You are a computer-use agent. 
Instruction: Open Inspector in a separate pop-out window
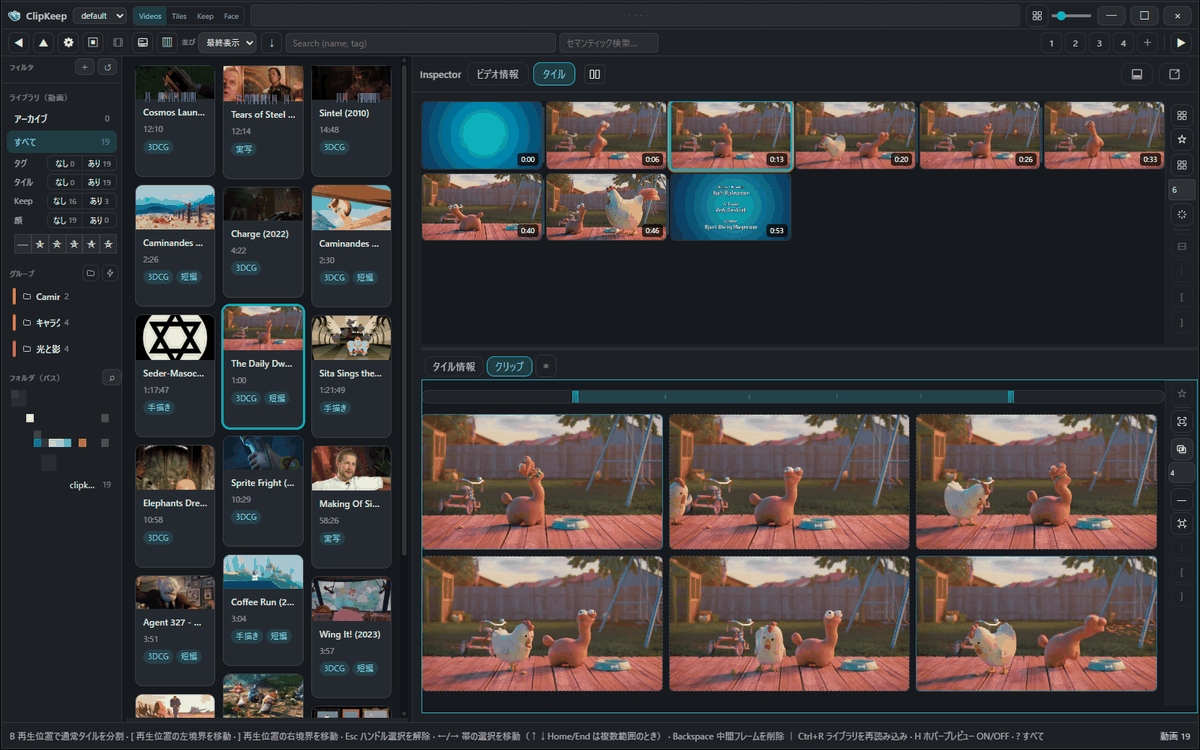[1172, 74]
